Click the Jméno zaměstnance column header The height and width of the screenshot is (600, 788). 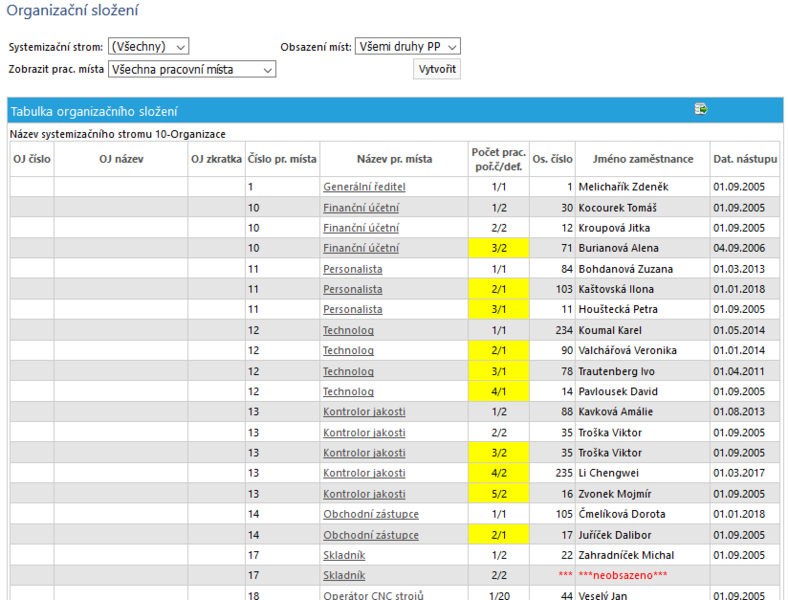(643, 159)
